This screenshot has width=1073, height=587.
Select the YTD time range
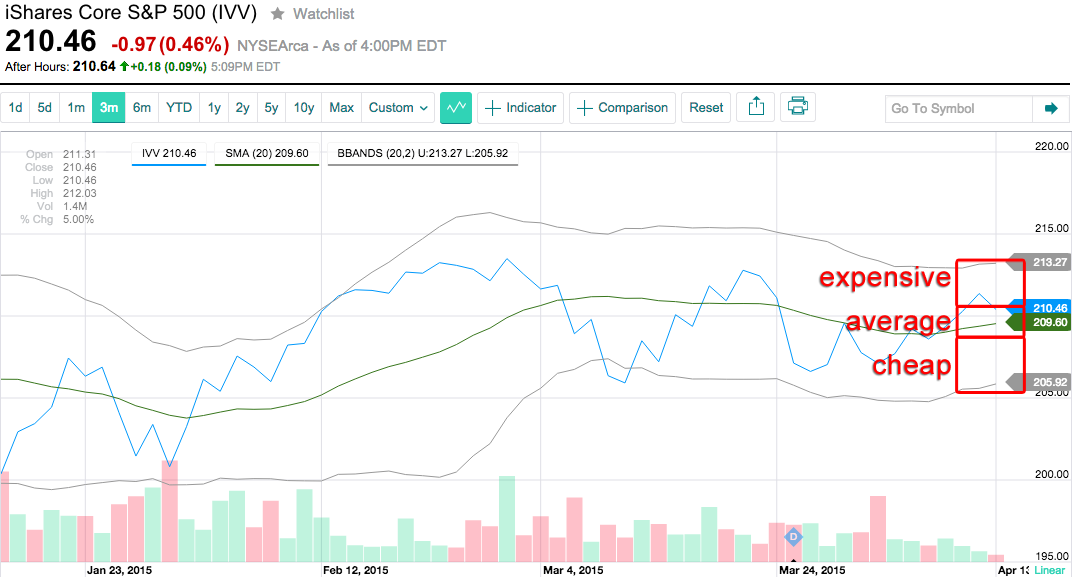(x=179, y=107)
